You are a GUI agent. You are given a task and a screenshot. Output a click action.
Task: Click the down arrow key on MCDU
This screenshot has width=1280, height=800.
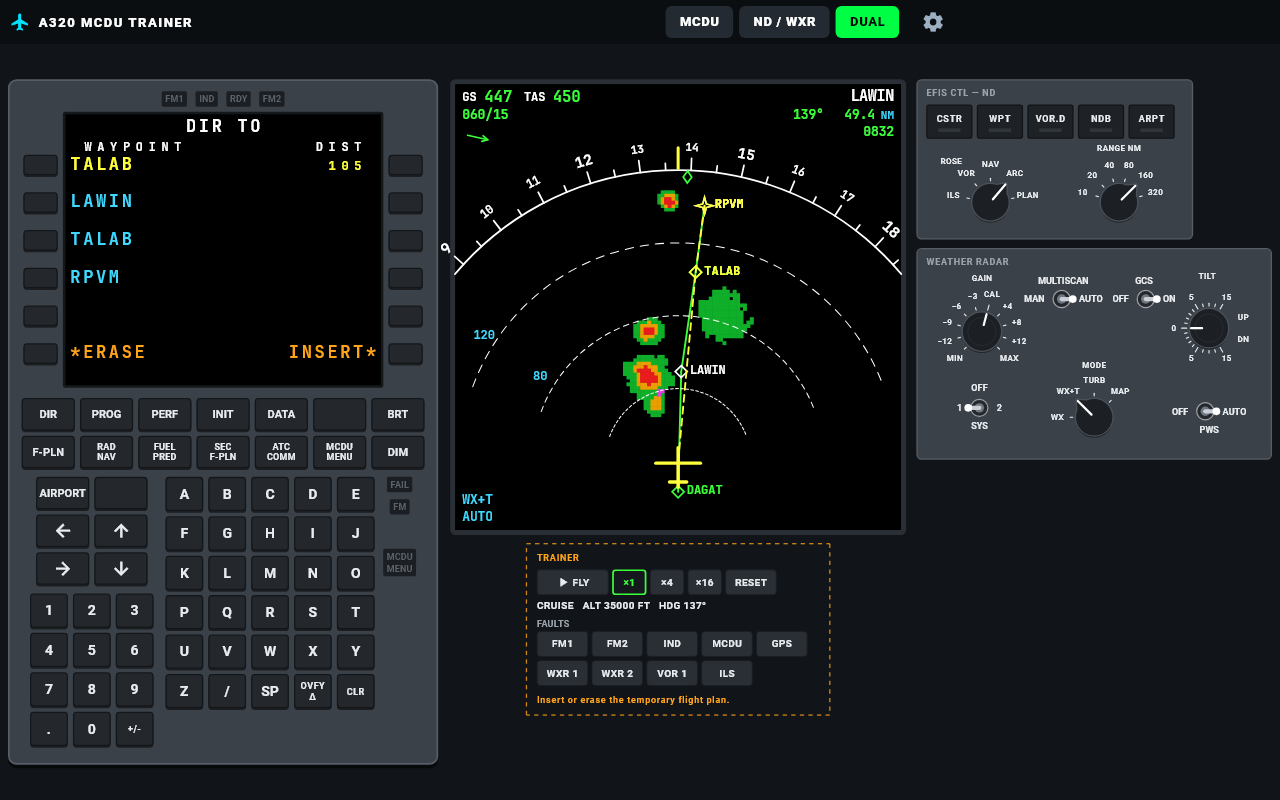point(121,569)
